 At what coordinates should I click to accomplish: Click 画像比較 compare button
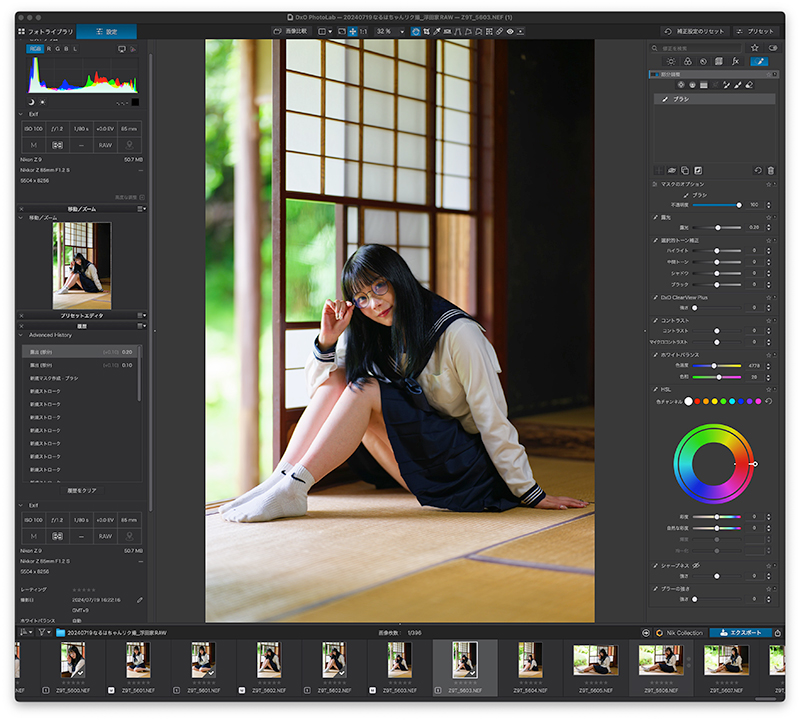291,31
